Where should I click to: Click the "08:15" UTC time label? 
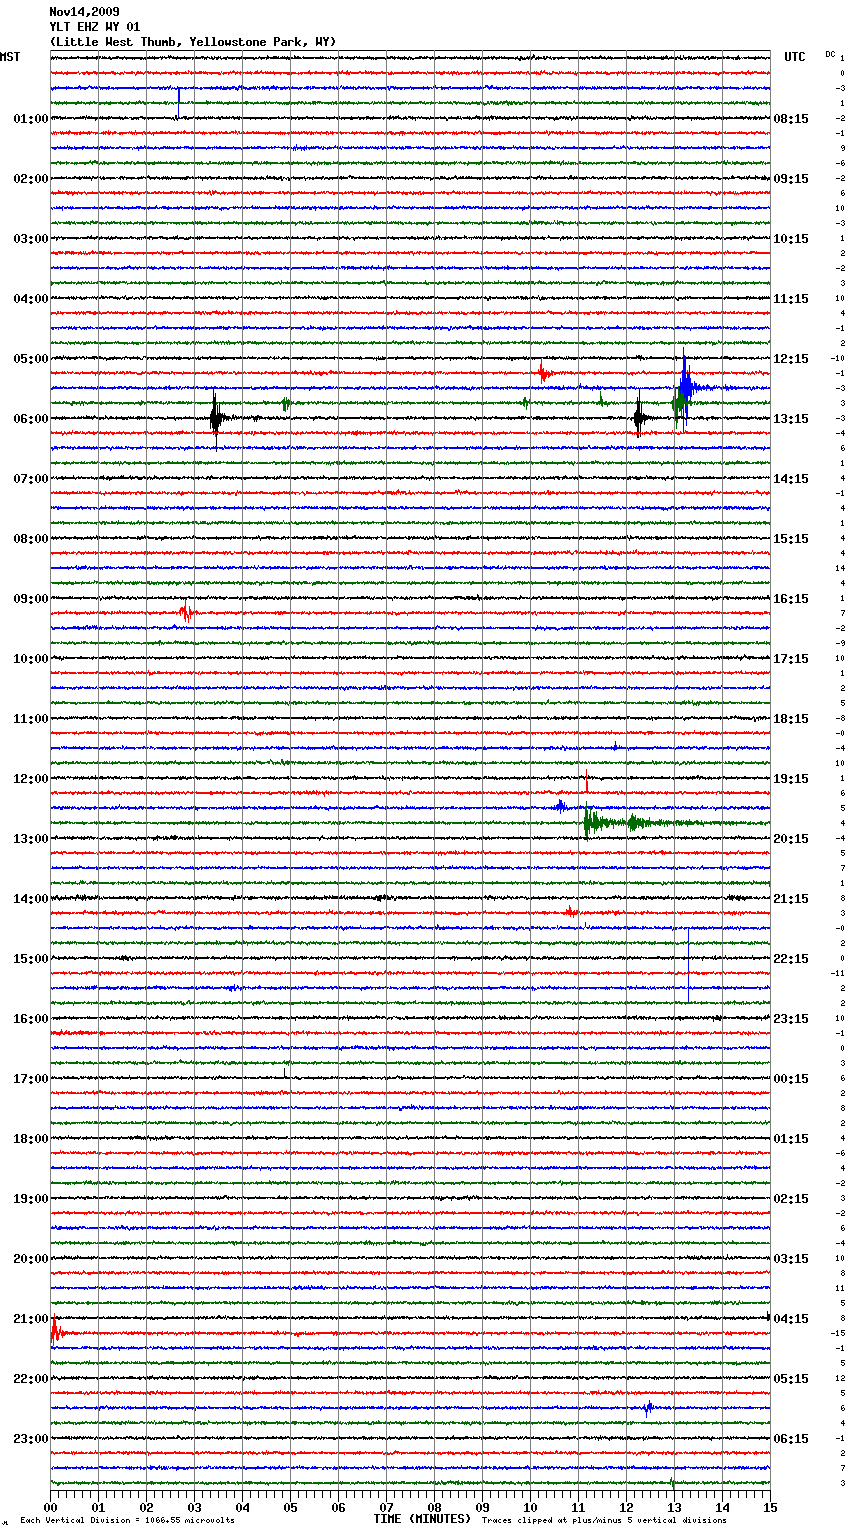point(791,119)
